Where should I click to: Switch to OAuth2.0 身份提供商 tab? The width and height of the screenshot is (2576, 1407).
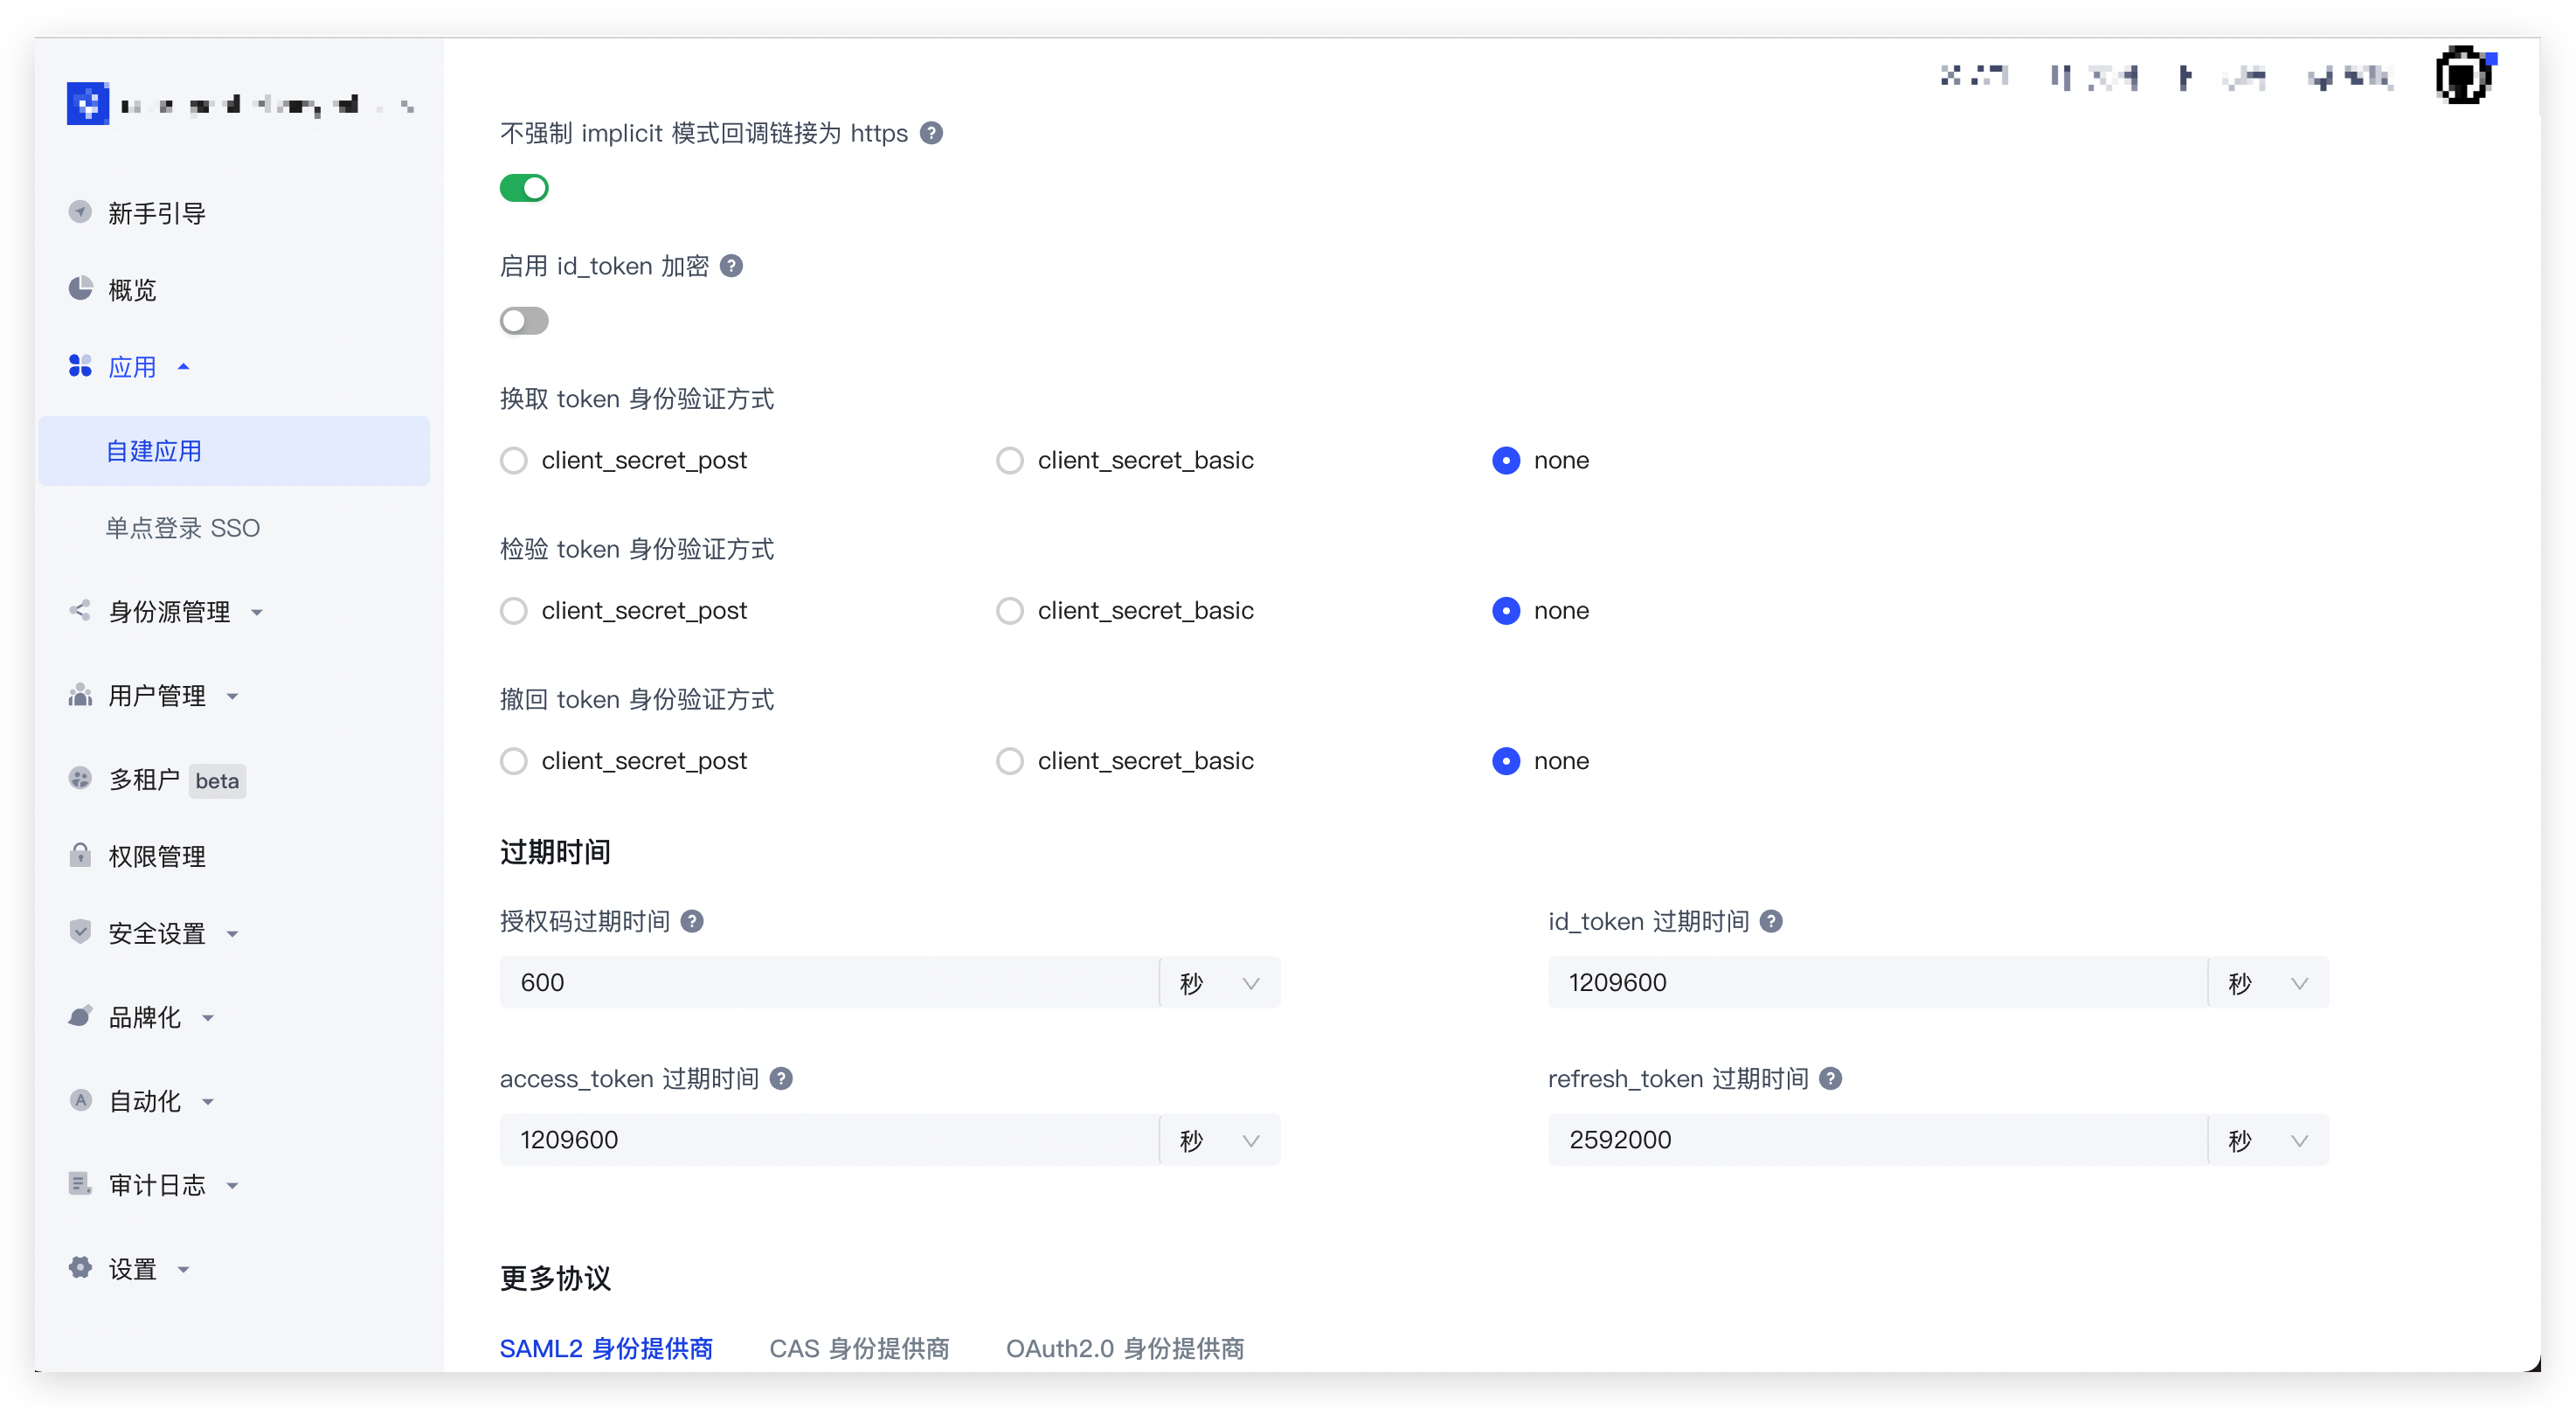click(x=1125, y=1348)
